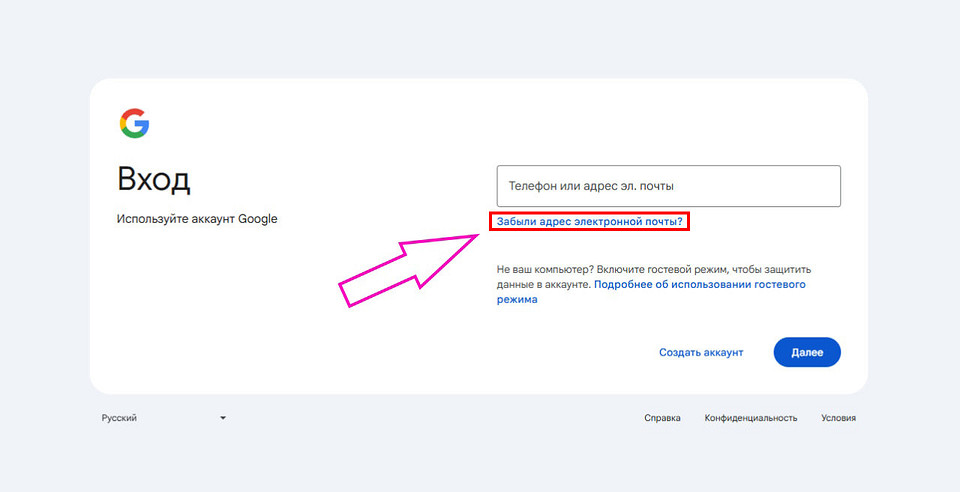Viewport: 960px width, 492px height.
Task: Click the word Google in the subtitle
Action: pos(257,219)
